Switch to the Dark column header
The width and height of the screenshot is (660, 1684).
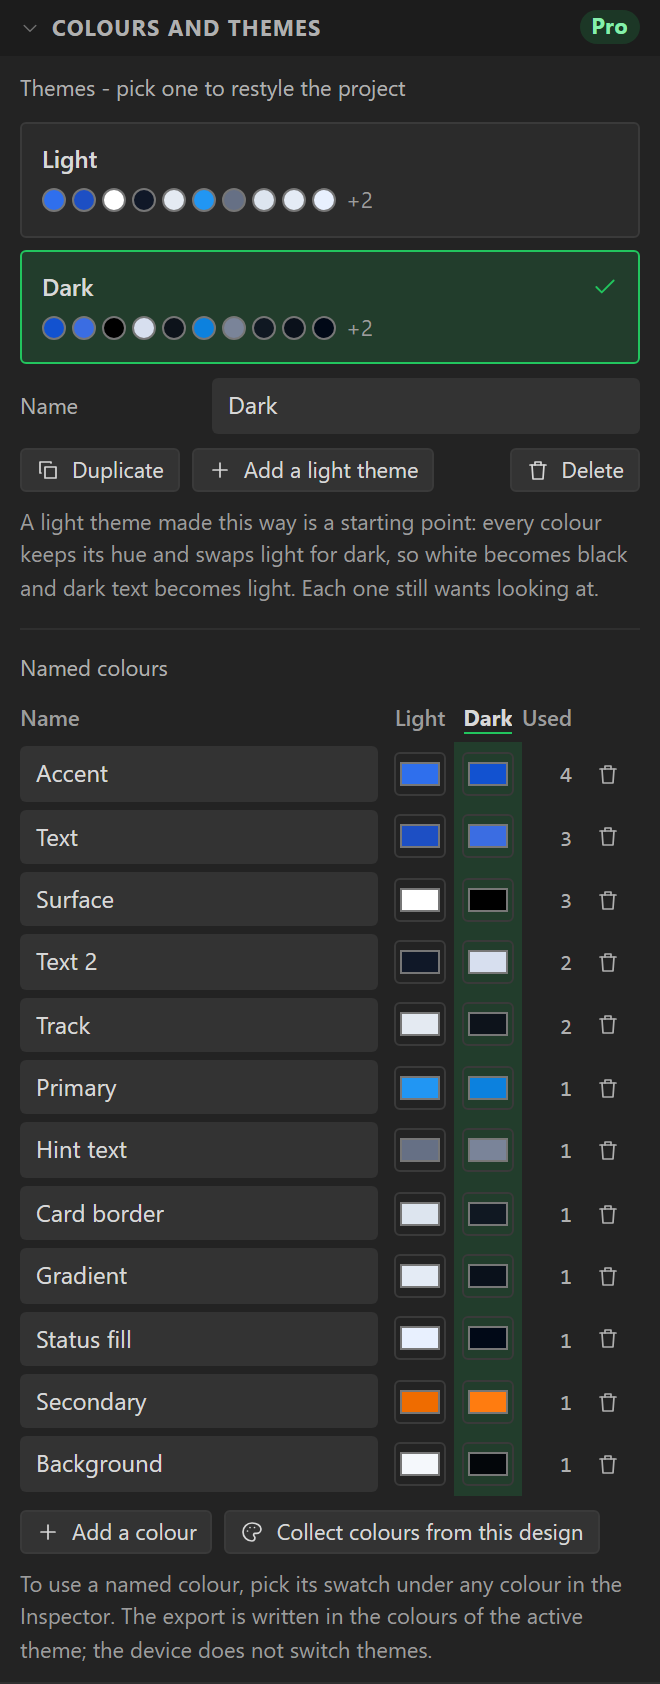[x=488, y=718]
